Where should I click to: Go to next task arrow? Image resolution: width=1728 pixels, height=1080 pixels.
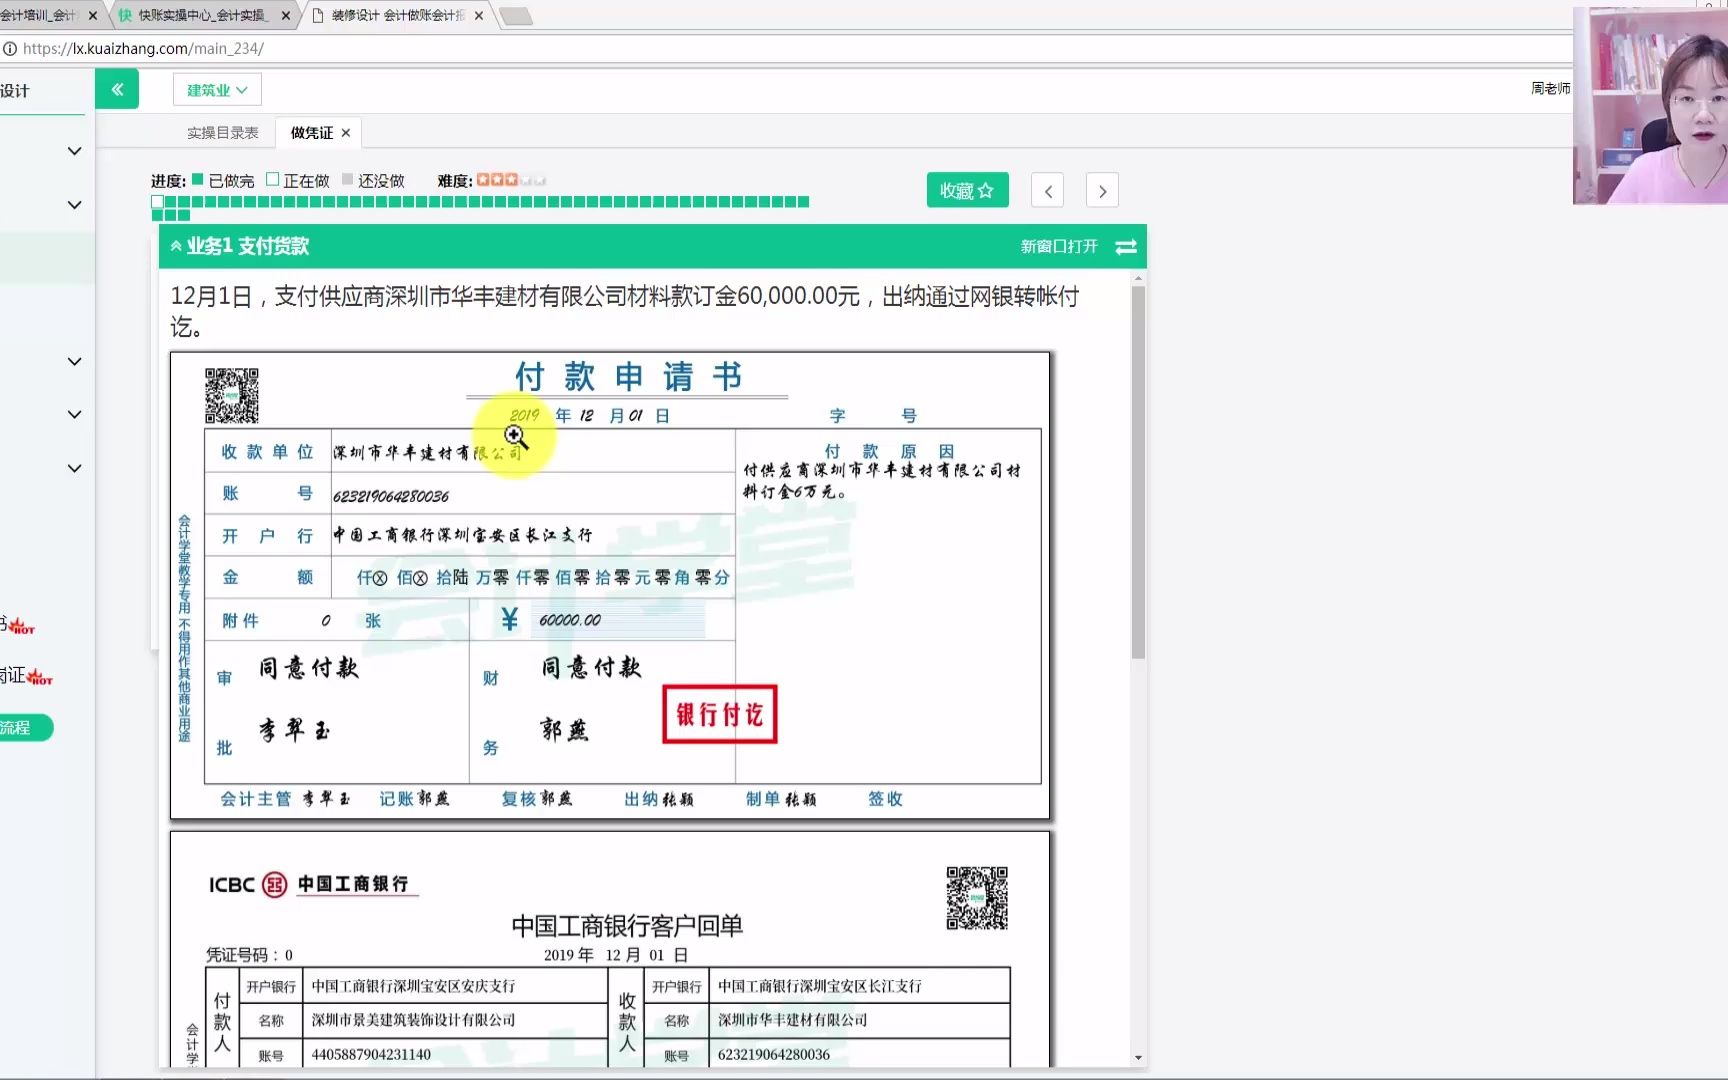click(1102, 191)
